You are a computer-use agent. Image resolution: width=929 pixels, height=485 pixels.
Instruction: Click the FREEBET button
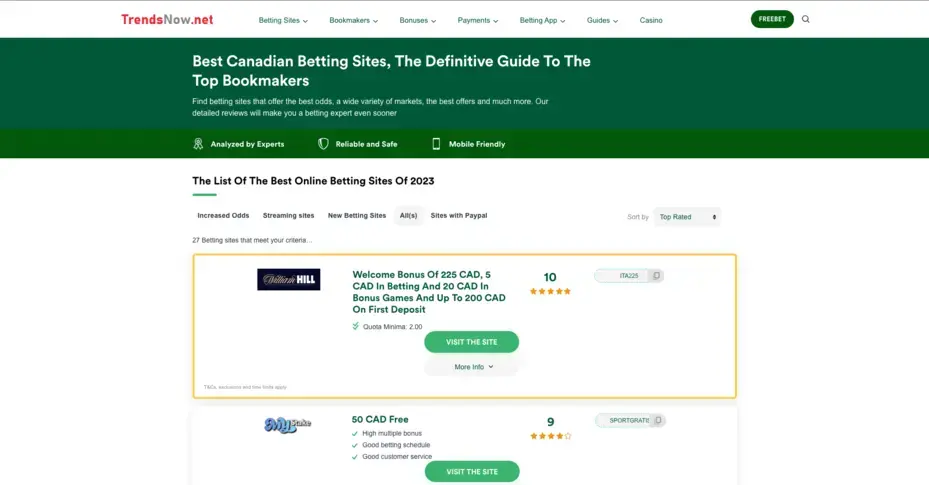tap(772, 19)
